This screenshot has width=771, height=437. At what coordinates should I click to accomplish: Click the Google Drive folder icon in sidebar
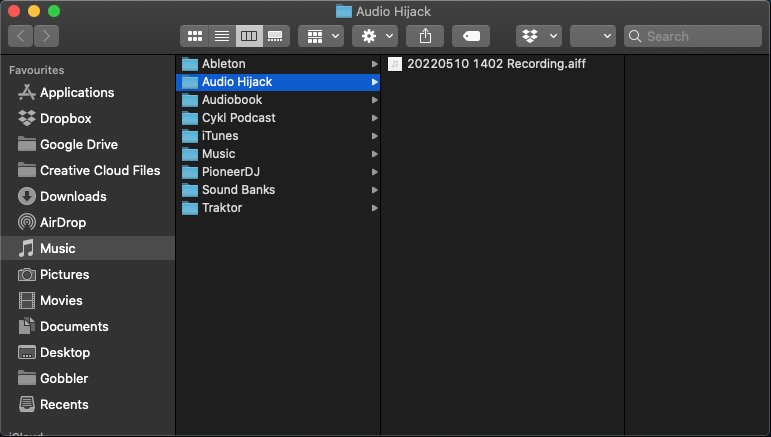coord(27,144)
